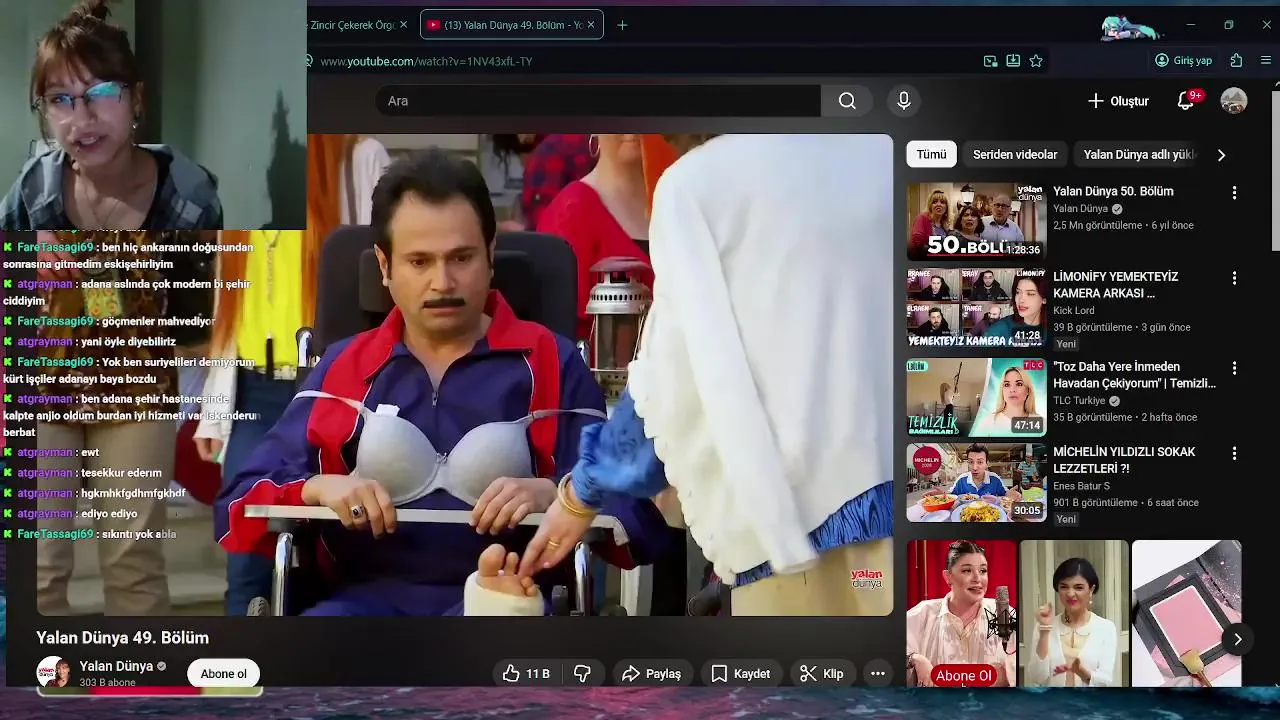Click the YouTube search magnifier button

point(847,101)
